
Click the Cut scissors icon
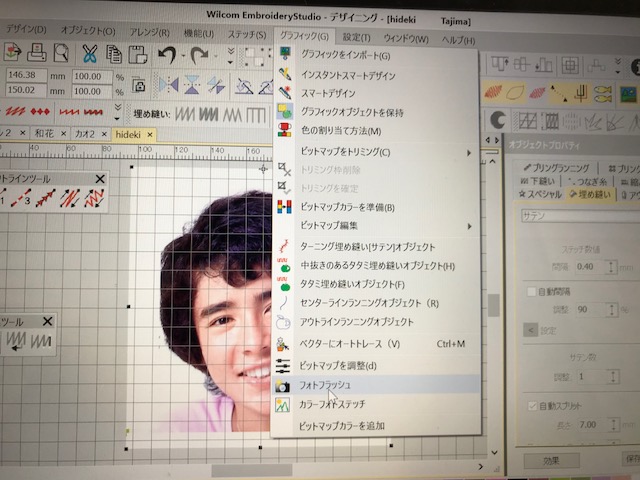tap(89, 53)
